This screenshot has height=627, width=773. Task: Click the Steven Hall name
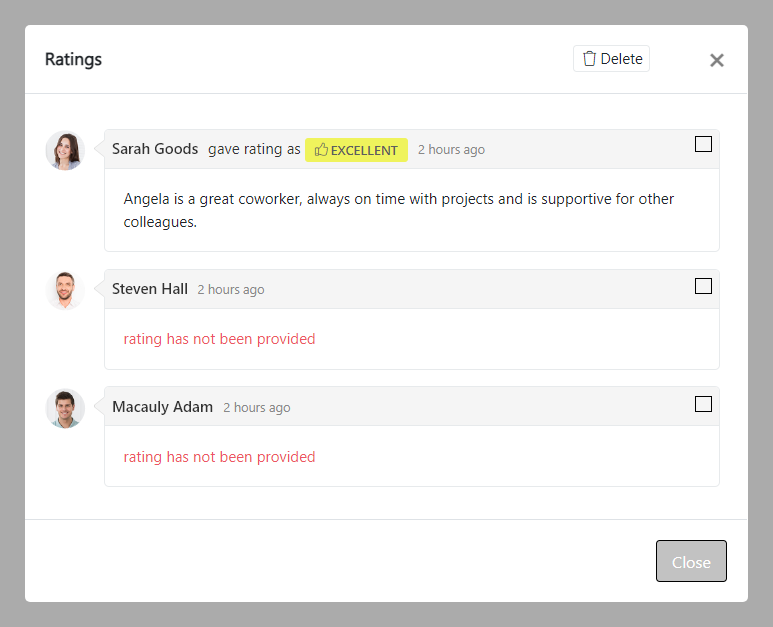point(150,289)
